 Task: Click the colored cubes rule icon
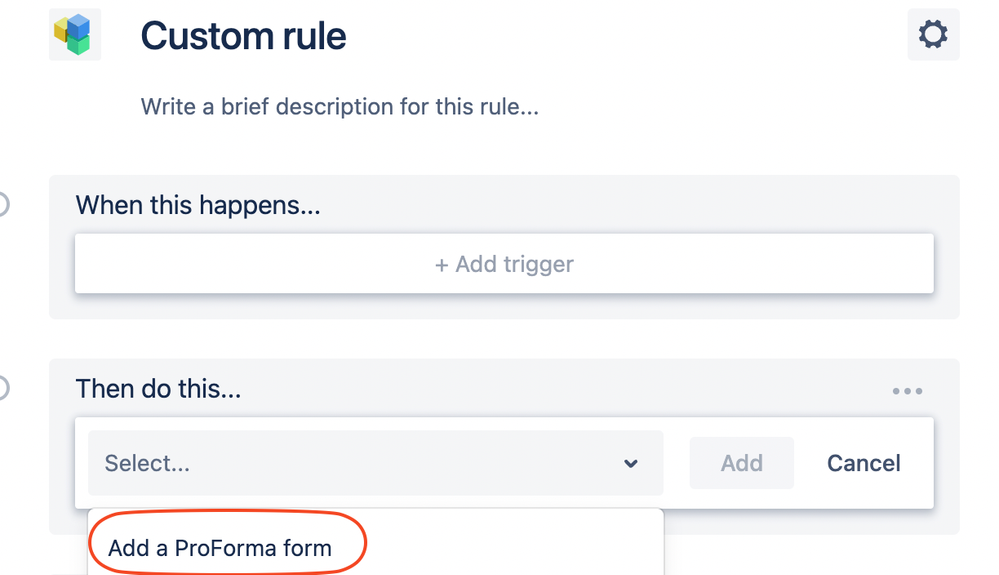tap(75, 34)
